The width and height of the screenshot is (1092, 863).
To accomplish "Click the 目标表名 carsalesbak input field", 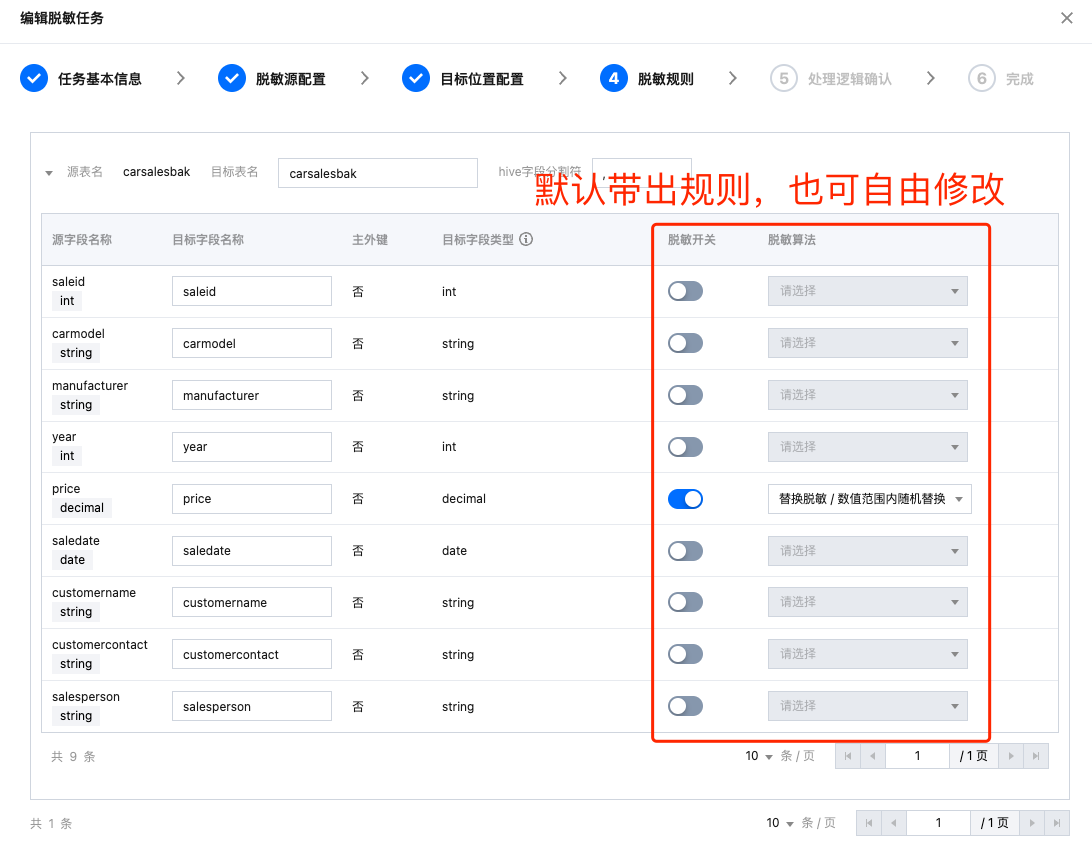I will pyautogui.click(x=377, y=173).
